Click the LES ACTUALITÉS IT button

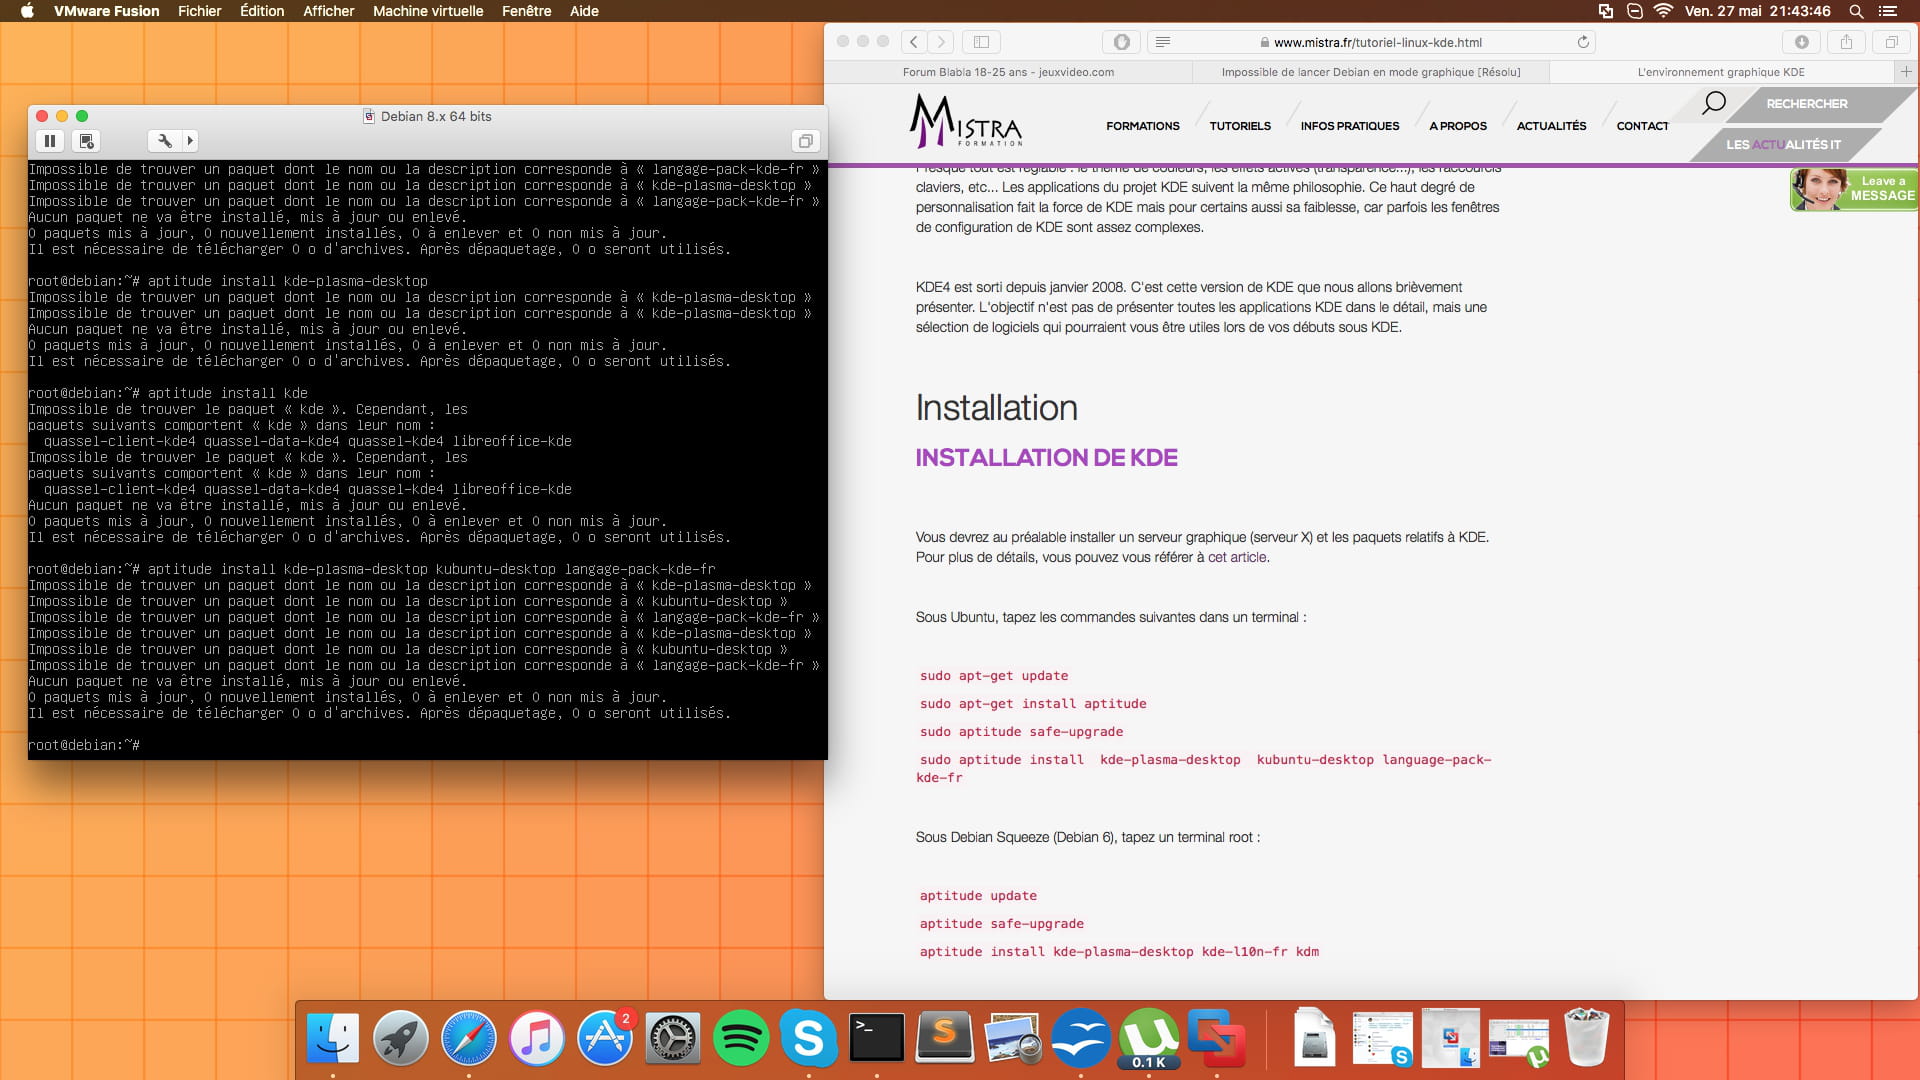click(x=1783, y=145)
